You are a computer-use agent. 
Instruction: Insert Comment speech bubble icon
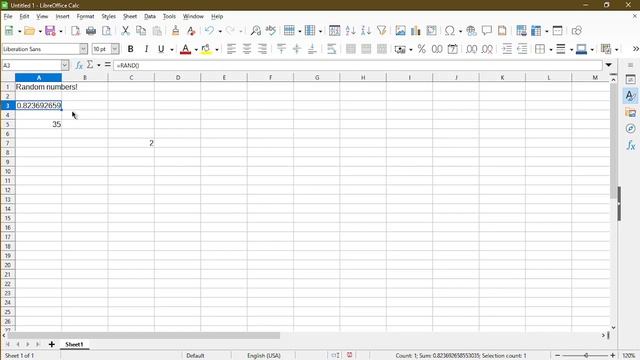[x=487, y=31]
